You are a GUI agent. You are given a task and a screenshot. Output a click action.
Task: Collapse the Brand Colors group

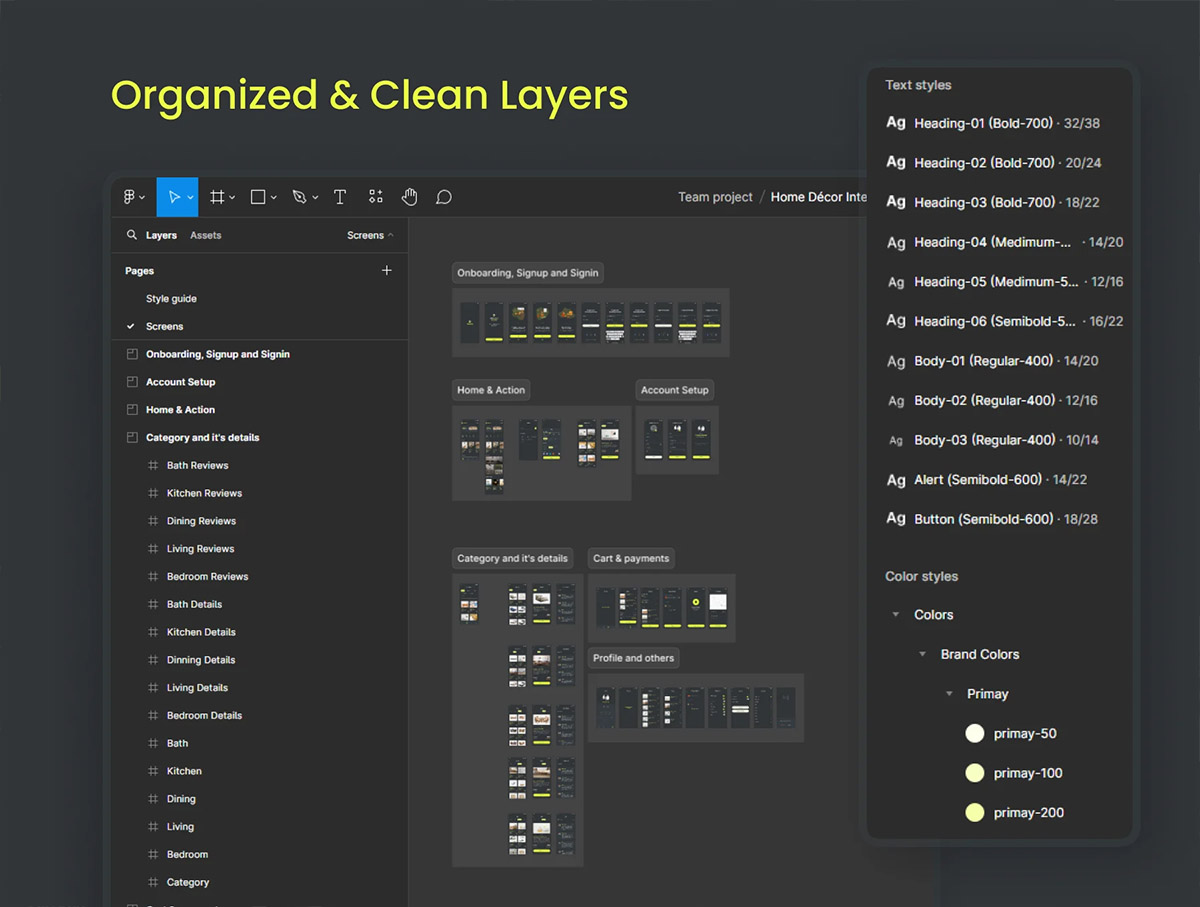pyautogui.click(x=922, y=654)
